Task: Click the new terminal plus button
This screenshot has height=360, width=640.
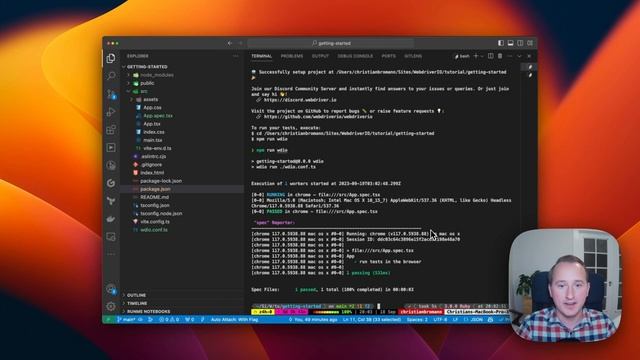Action: pyautogui.click(x=476, y=56)
